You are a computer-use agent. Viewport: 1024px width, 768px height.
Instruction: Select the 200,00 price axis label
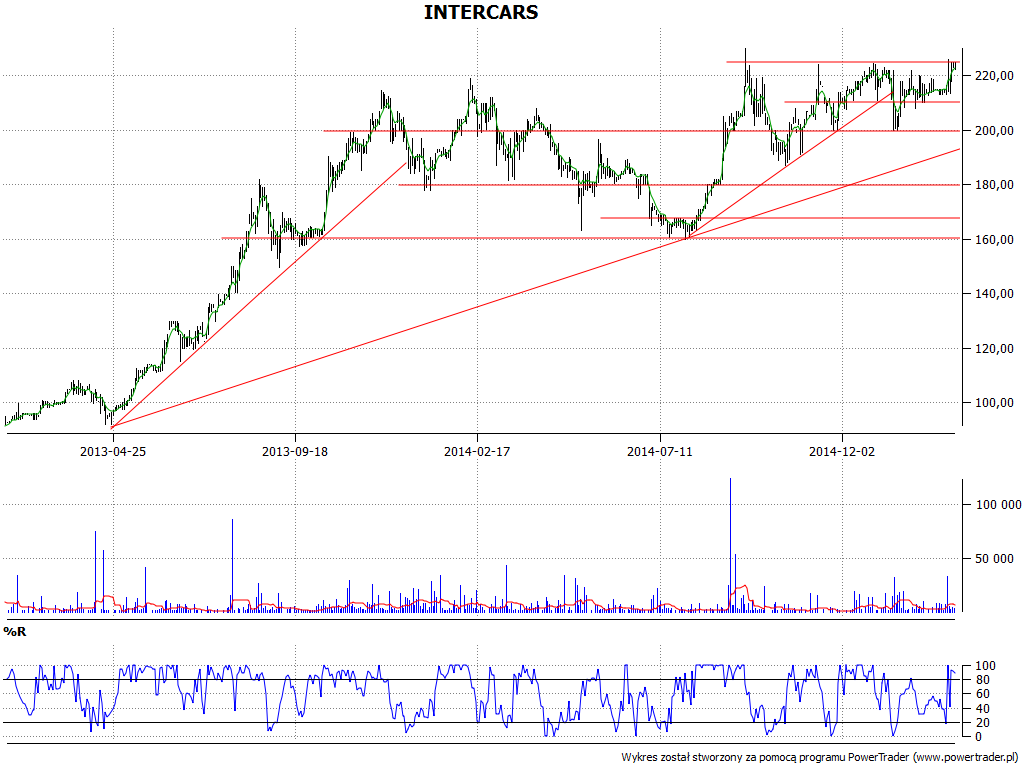click(x=994, y=131)
